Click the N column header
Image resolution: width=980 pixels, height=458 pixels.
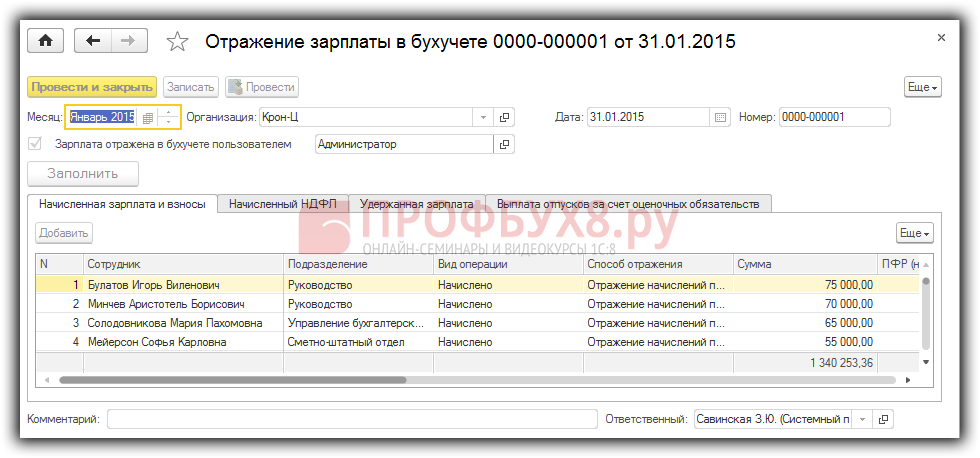(x=59, y=264)
